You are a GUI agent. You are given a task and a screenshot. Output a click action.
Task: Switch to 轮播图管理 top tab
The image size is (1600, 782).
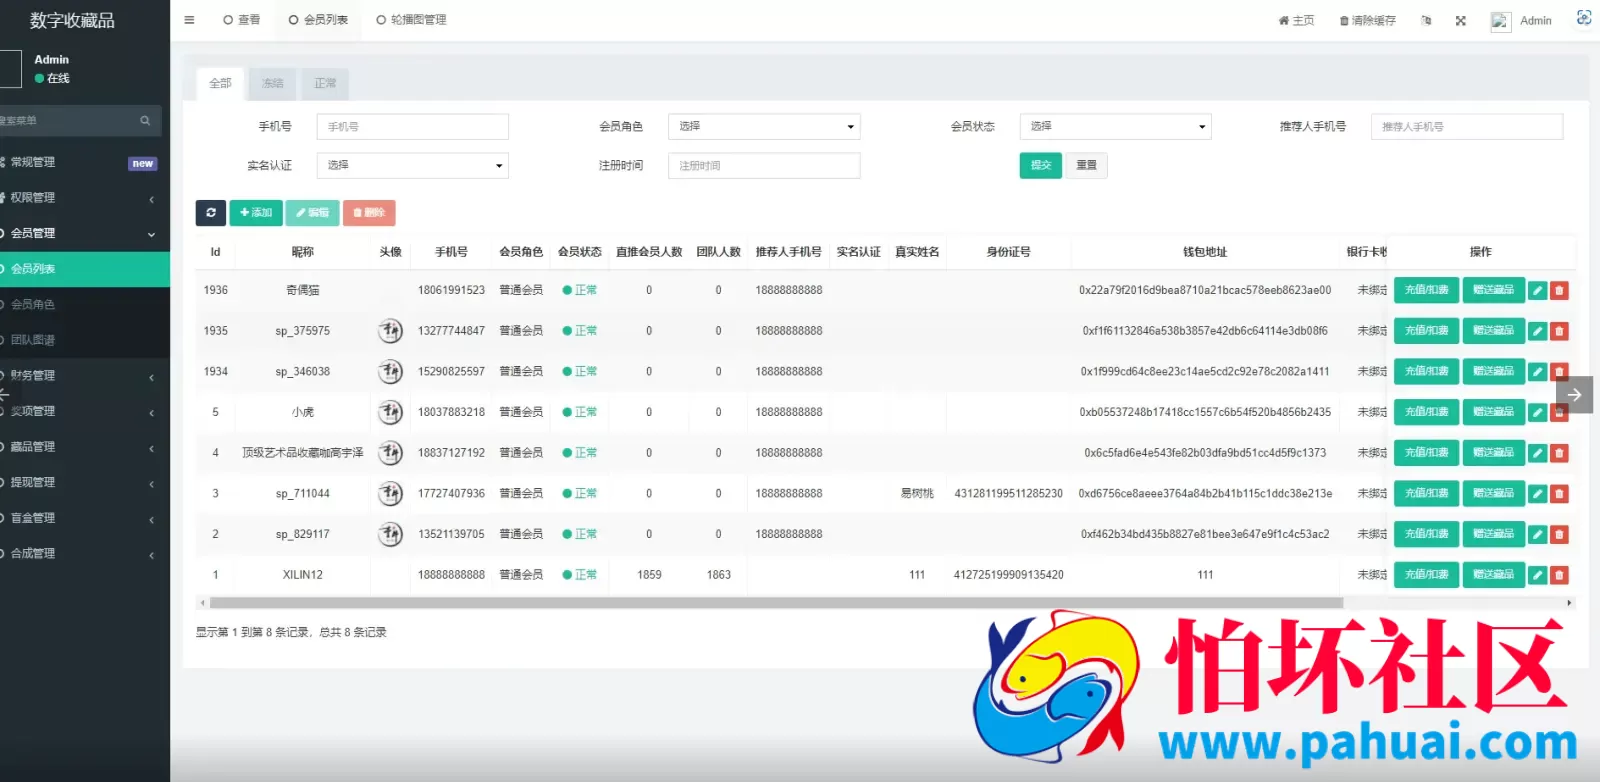411,20
